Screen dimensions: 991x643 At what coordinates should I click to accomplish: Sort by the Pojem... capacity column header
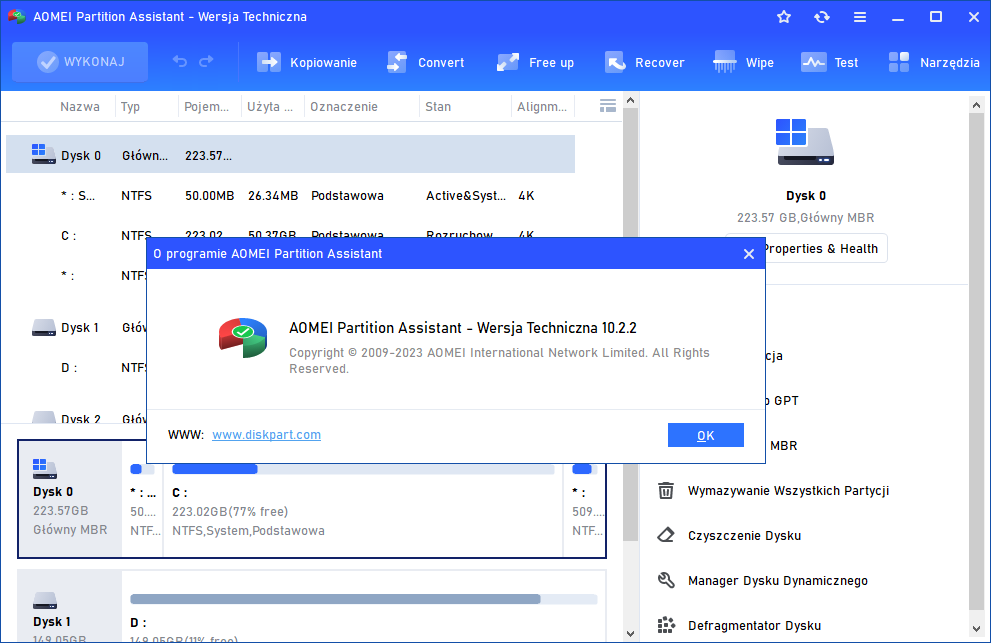[x=206, y=106]
